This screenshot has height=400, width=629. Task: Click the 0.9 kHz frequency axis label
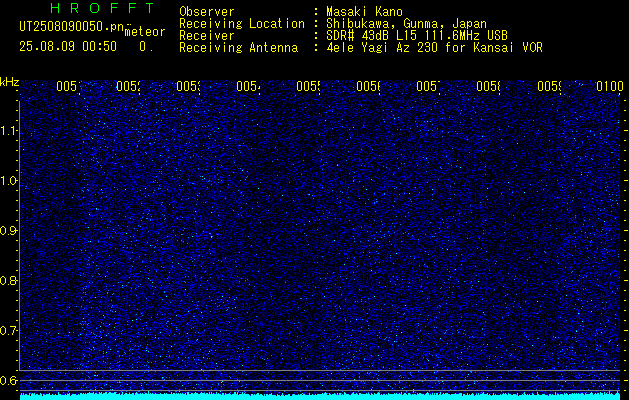pyautogui.click(x=9, y=231)
